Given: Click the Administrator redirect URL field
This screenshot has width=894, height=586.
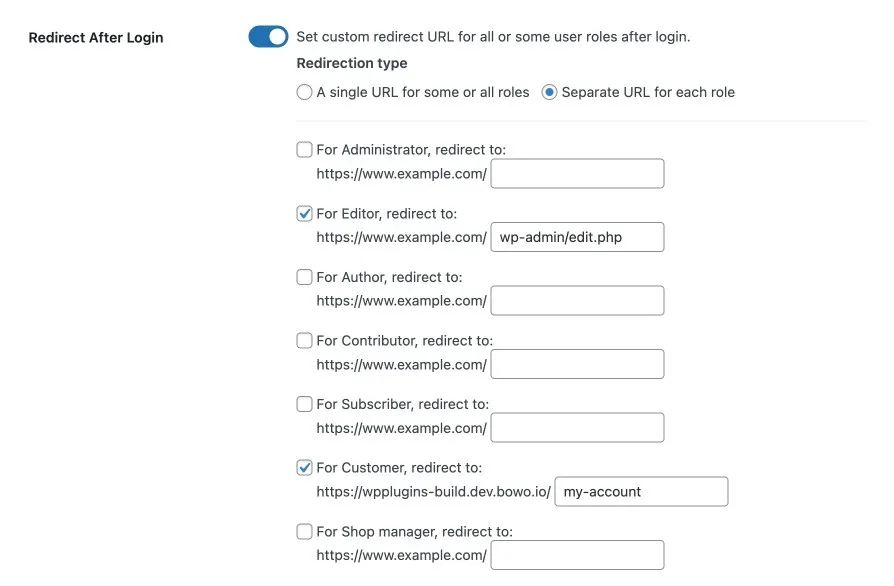Looking at the screenshot, I should (x=577, y=173).
